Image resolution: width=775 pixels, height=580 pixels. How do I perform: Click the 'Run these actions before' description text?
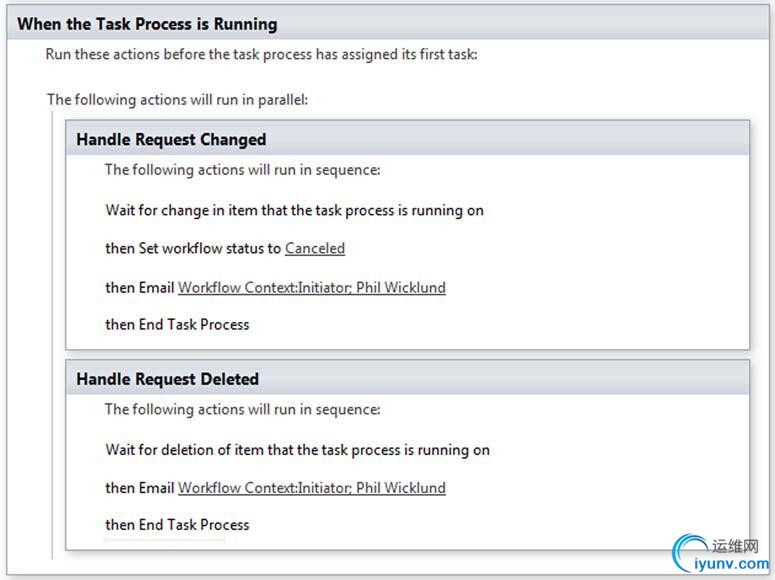click(261, 53)
